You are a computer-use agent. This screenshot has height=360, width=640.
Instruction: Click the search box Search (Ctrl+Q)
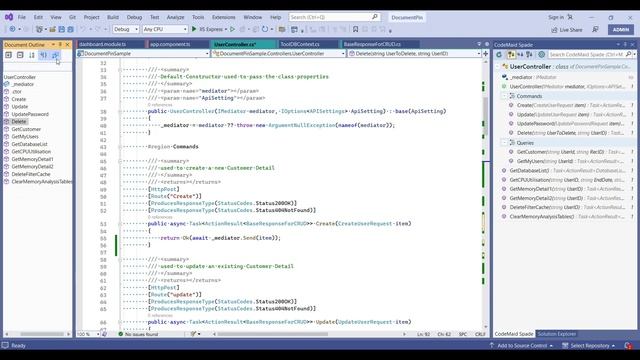335,17
